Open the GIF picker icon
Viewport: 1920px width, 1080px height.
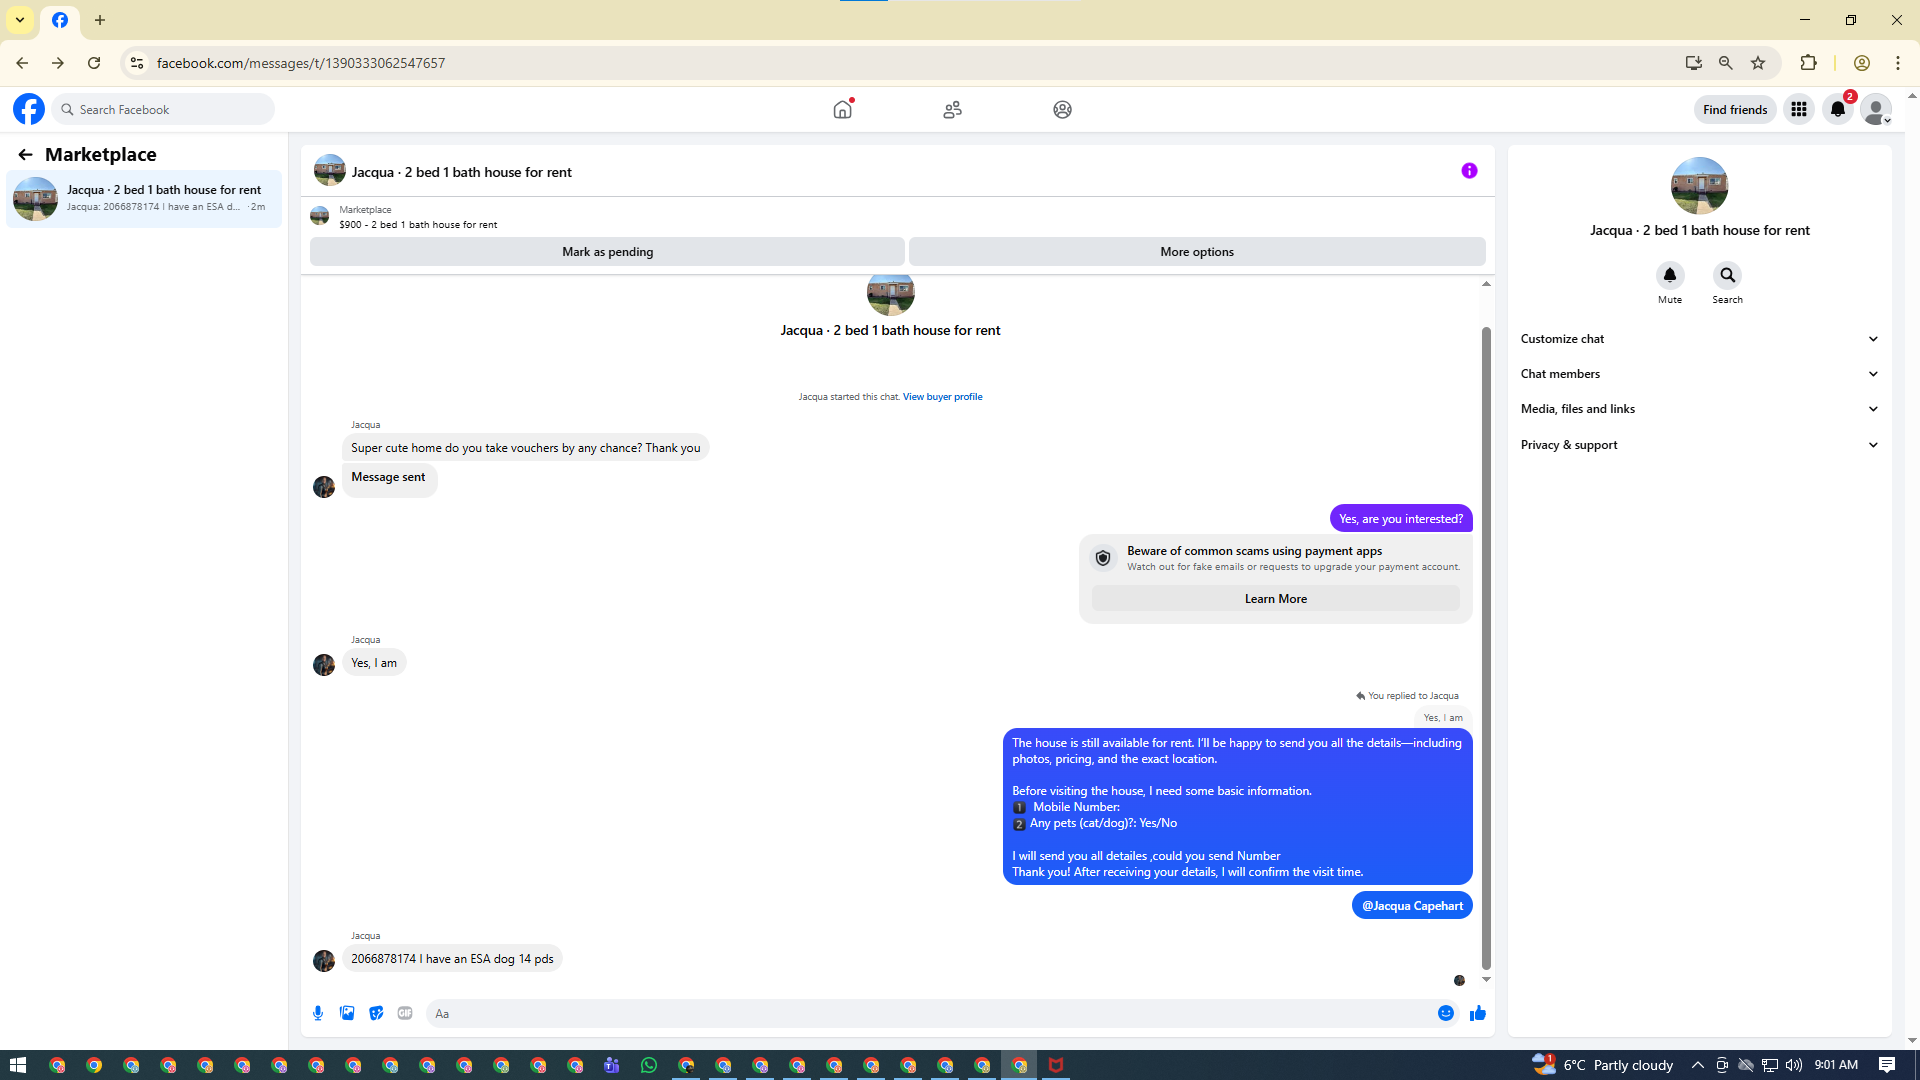[x=405, y=1013]
